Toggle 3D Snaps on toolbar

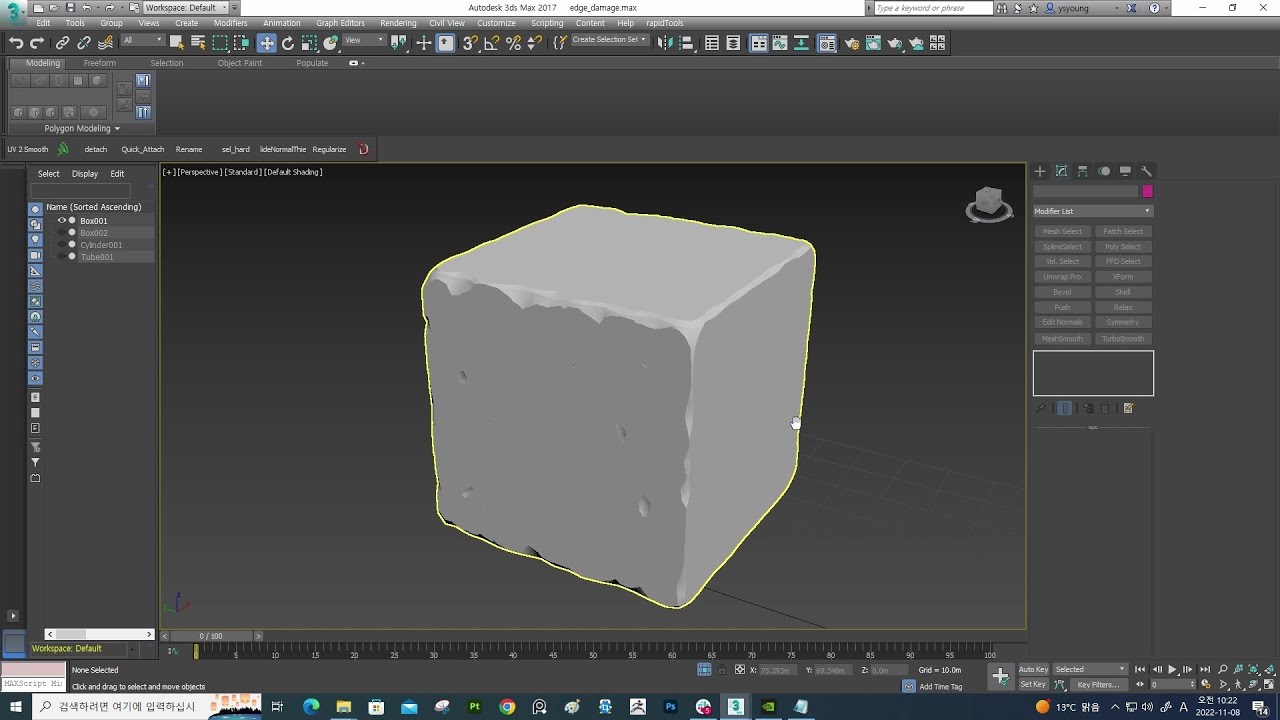(x=470, y=43)
